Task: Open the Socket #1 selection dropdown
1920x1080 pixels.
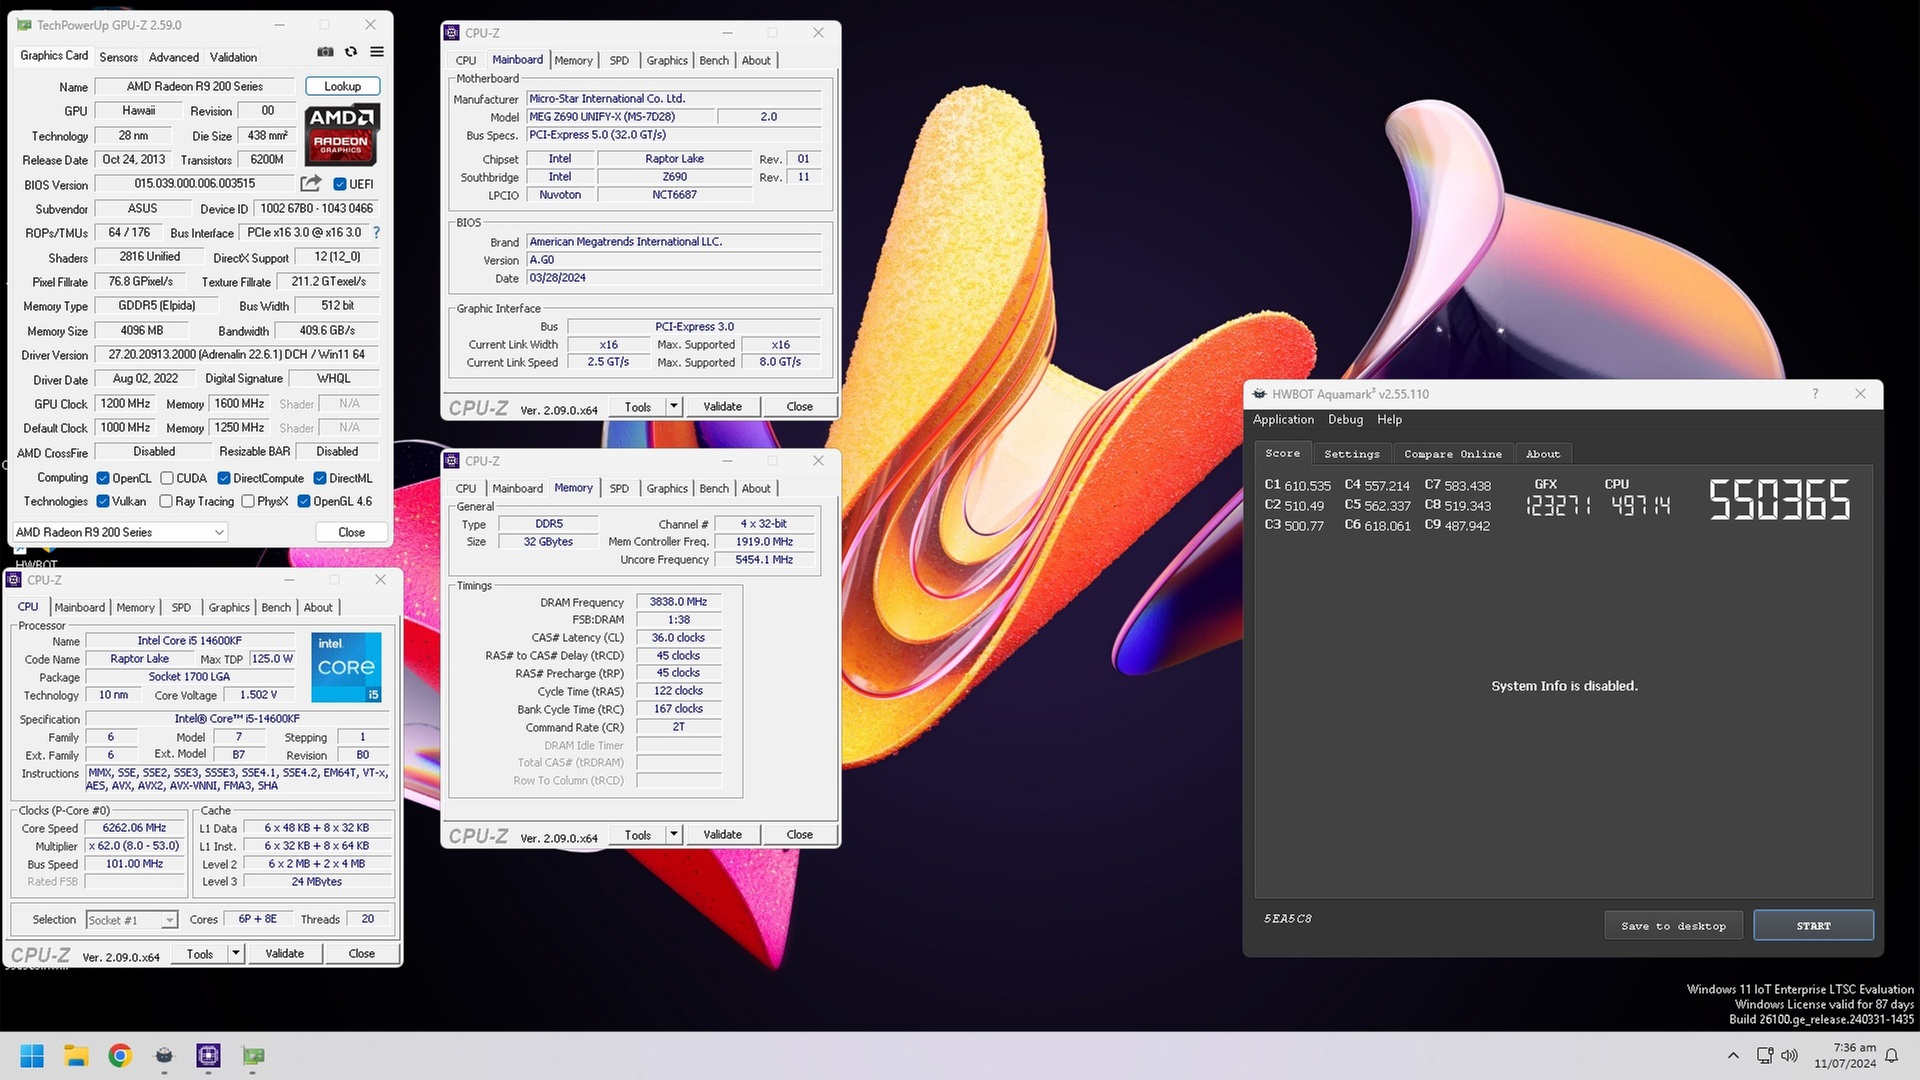Action: 131,920
